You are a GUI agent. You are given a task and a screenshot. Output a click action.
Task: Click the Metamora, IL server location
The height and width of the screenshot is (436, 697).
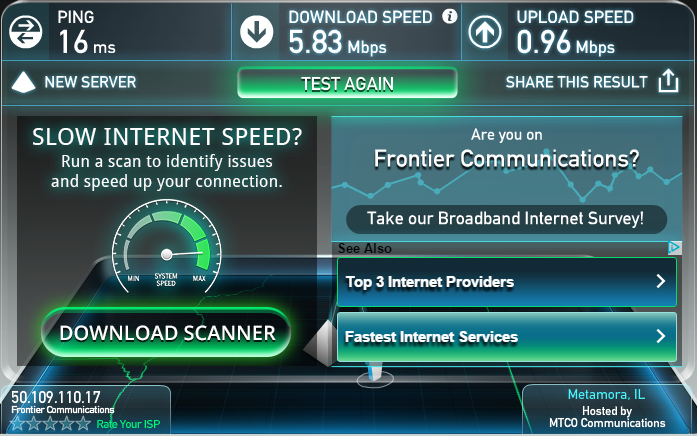click(x=606, y=394)
